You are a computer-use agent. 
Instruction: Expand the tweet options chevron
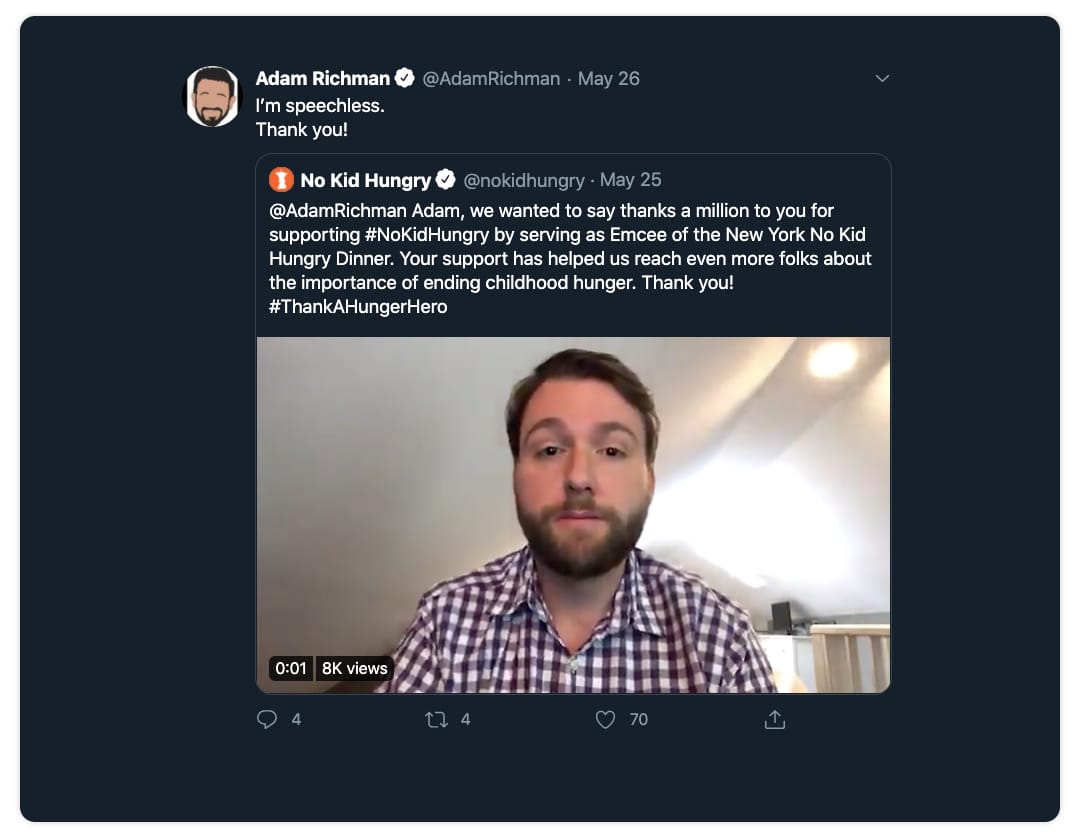[882, 79]
